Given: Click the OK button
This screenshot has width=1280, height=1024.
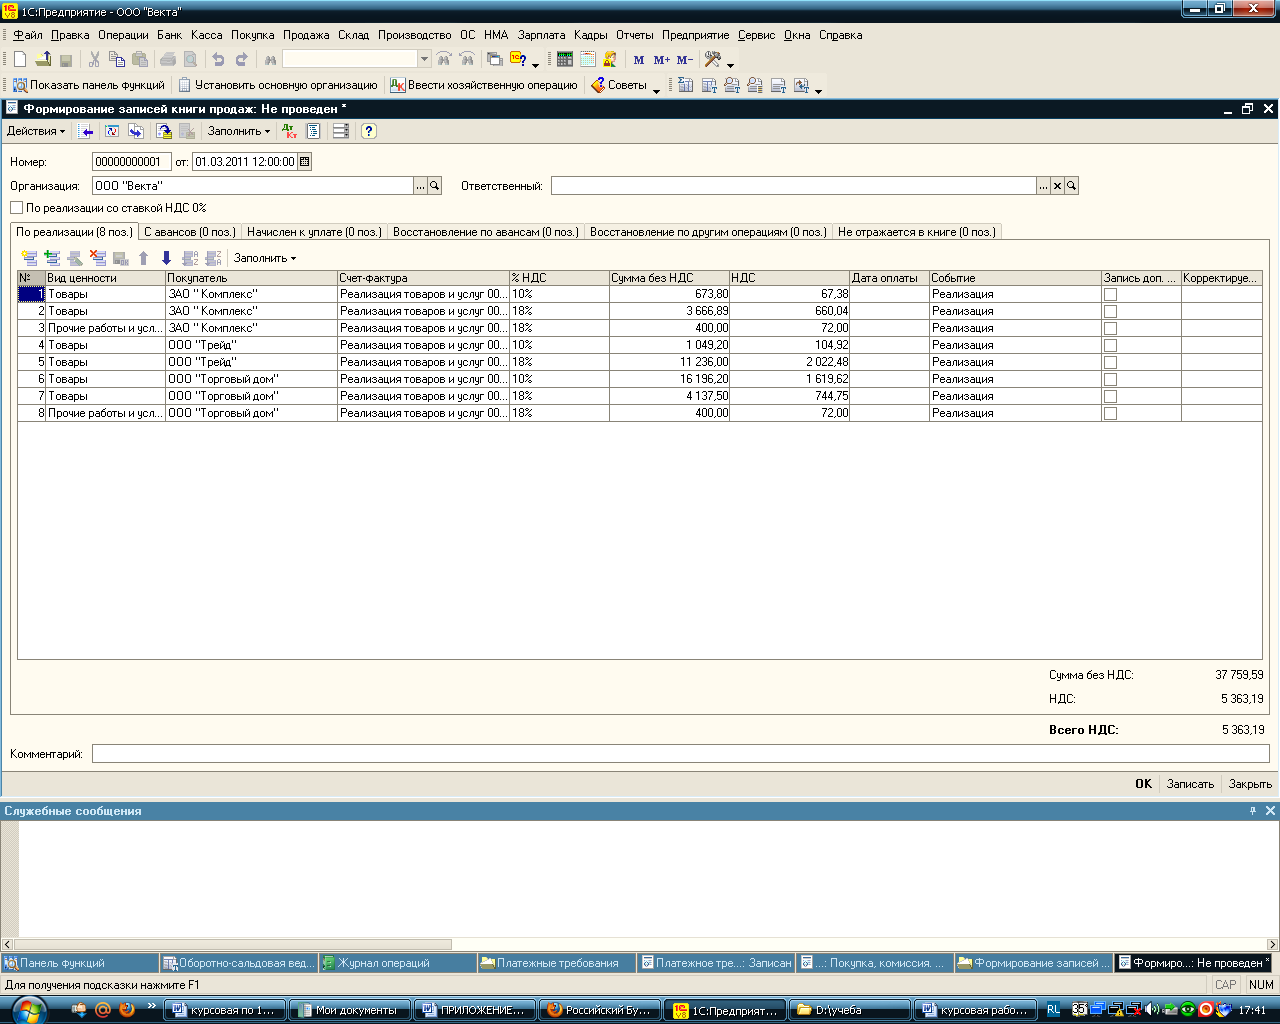Looking at the screenshot, I should (1143, 784).
